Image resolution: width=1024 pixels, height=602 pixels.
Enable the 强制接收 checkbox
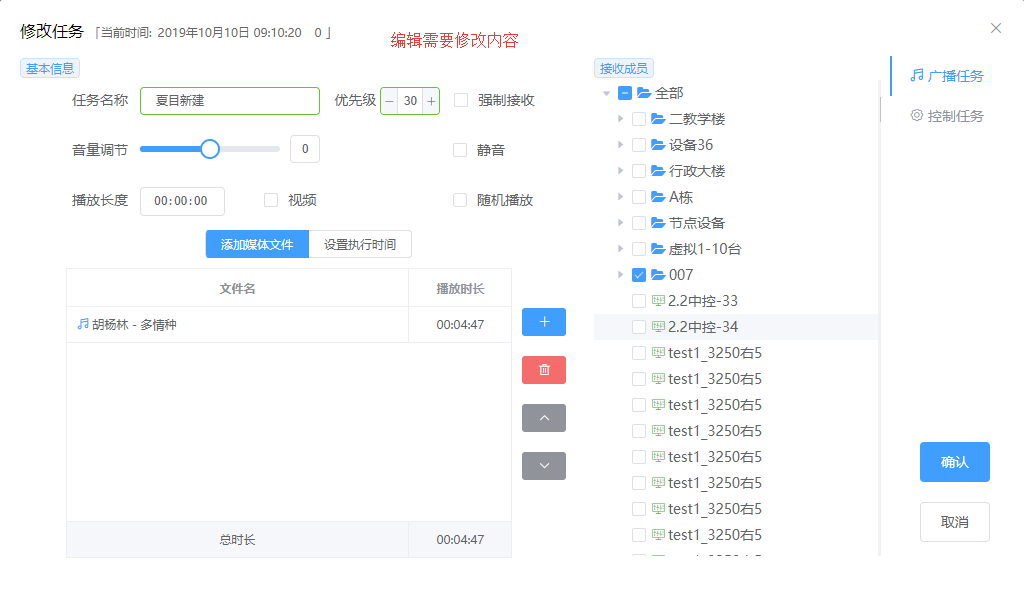[x=461, y=100]
